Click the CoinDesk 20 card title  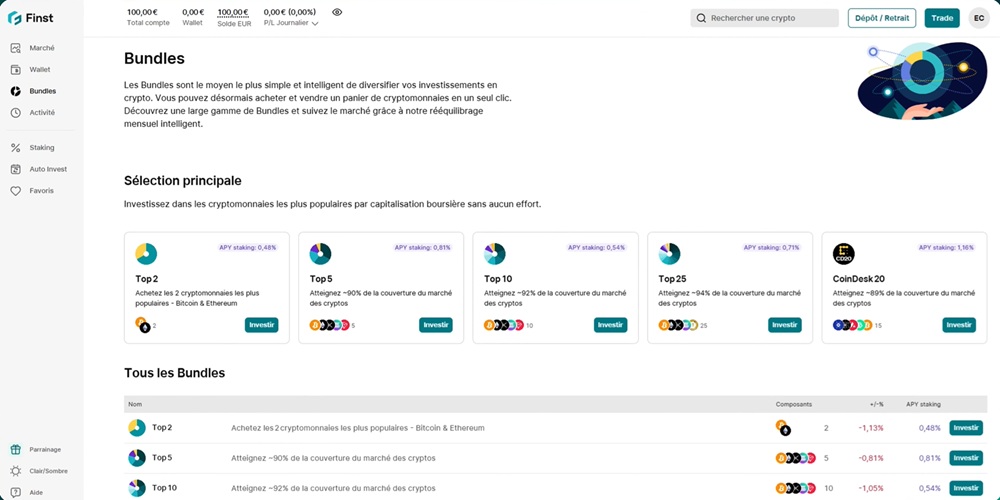point(858,279)
